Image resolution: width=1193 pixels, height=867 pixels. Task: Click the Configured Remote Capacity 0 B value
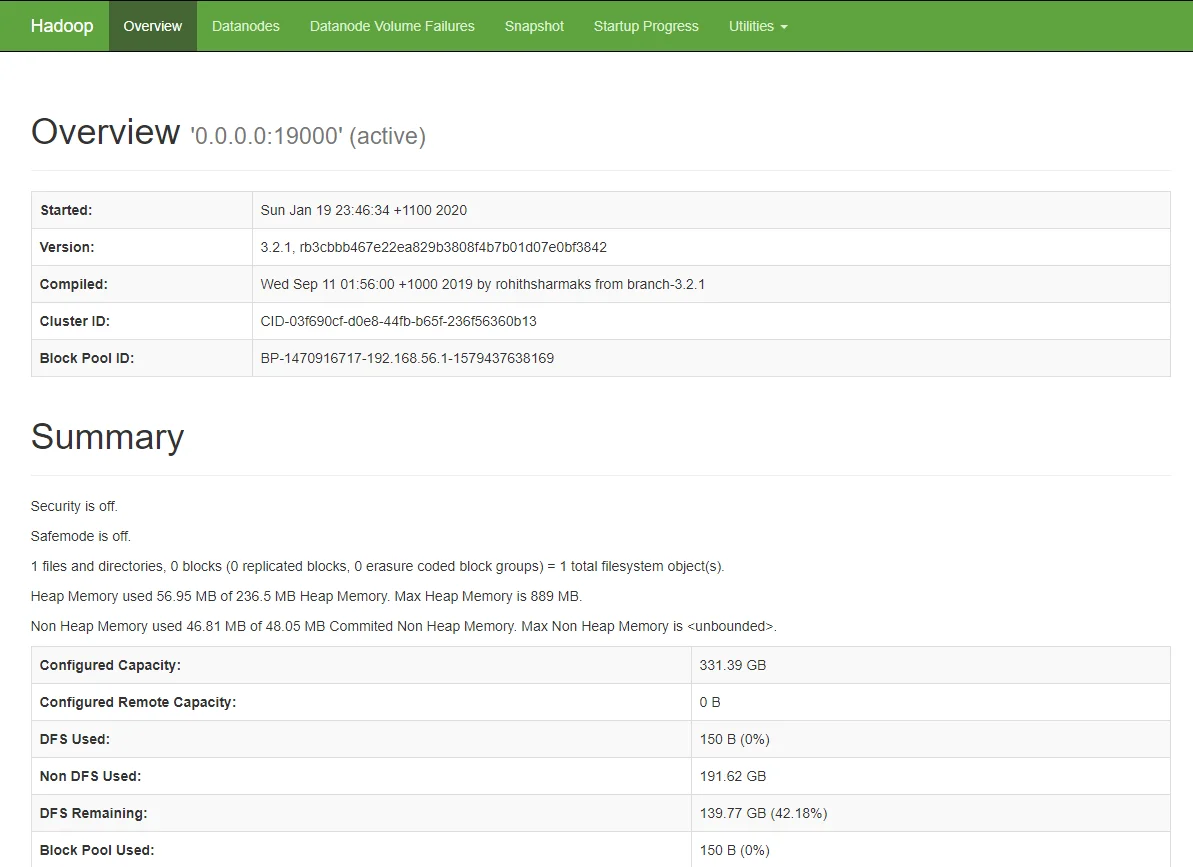point(710,702)
